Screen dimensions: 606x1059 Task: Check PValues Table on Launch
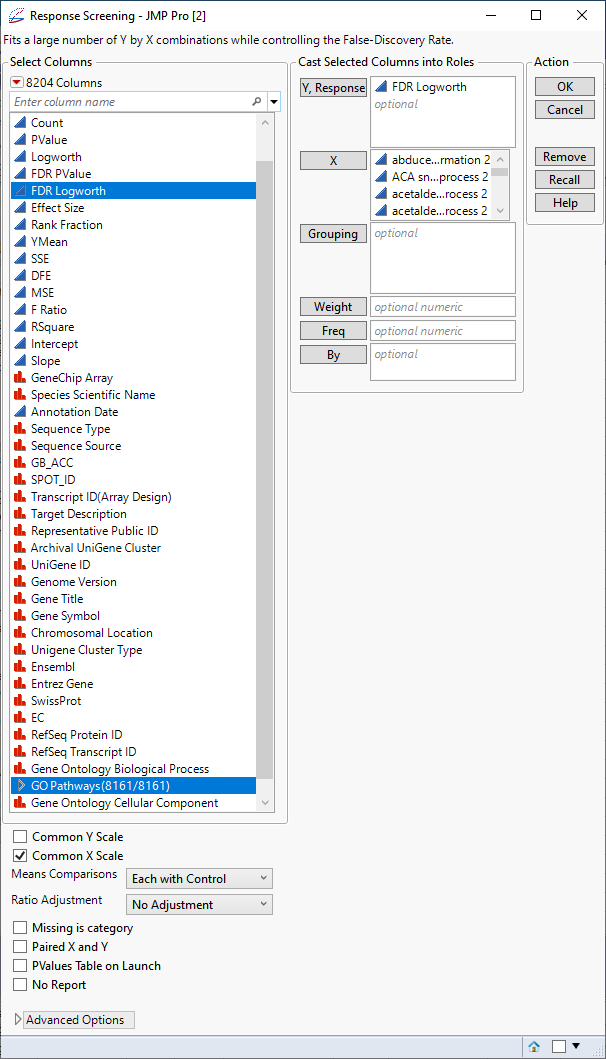[x=20, y=966]
